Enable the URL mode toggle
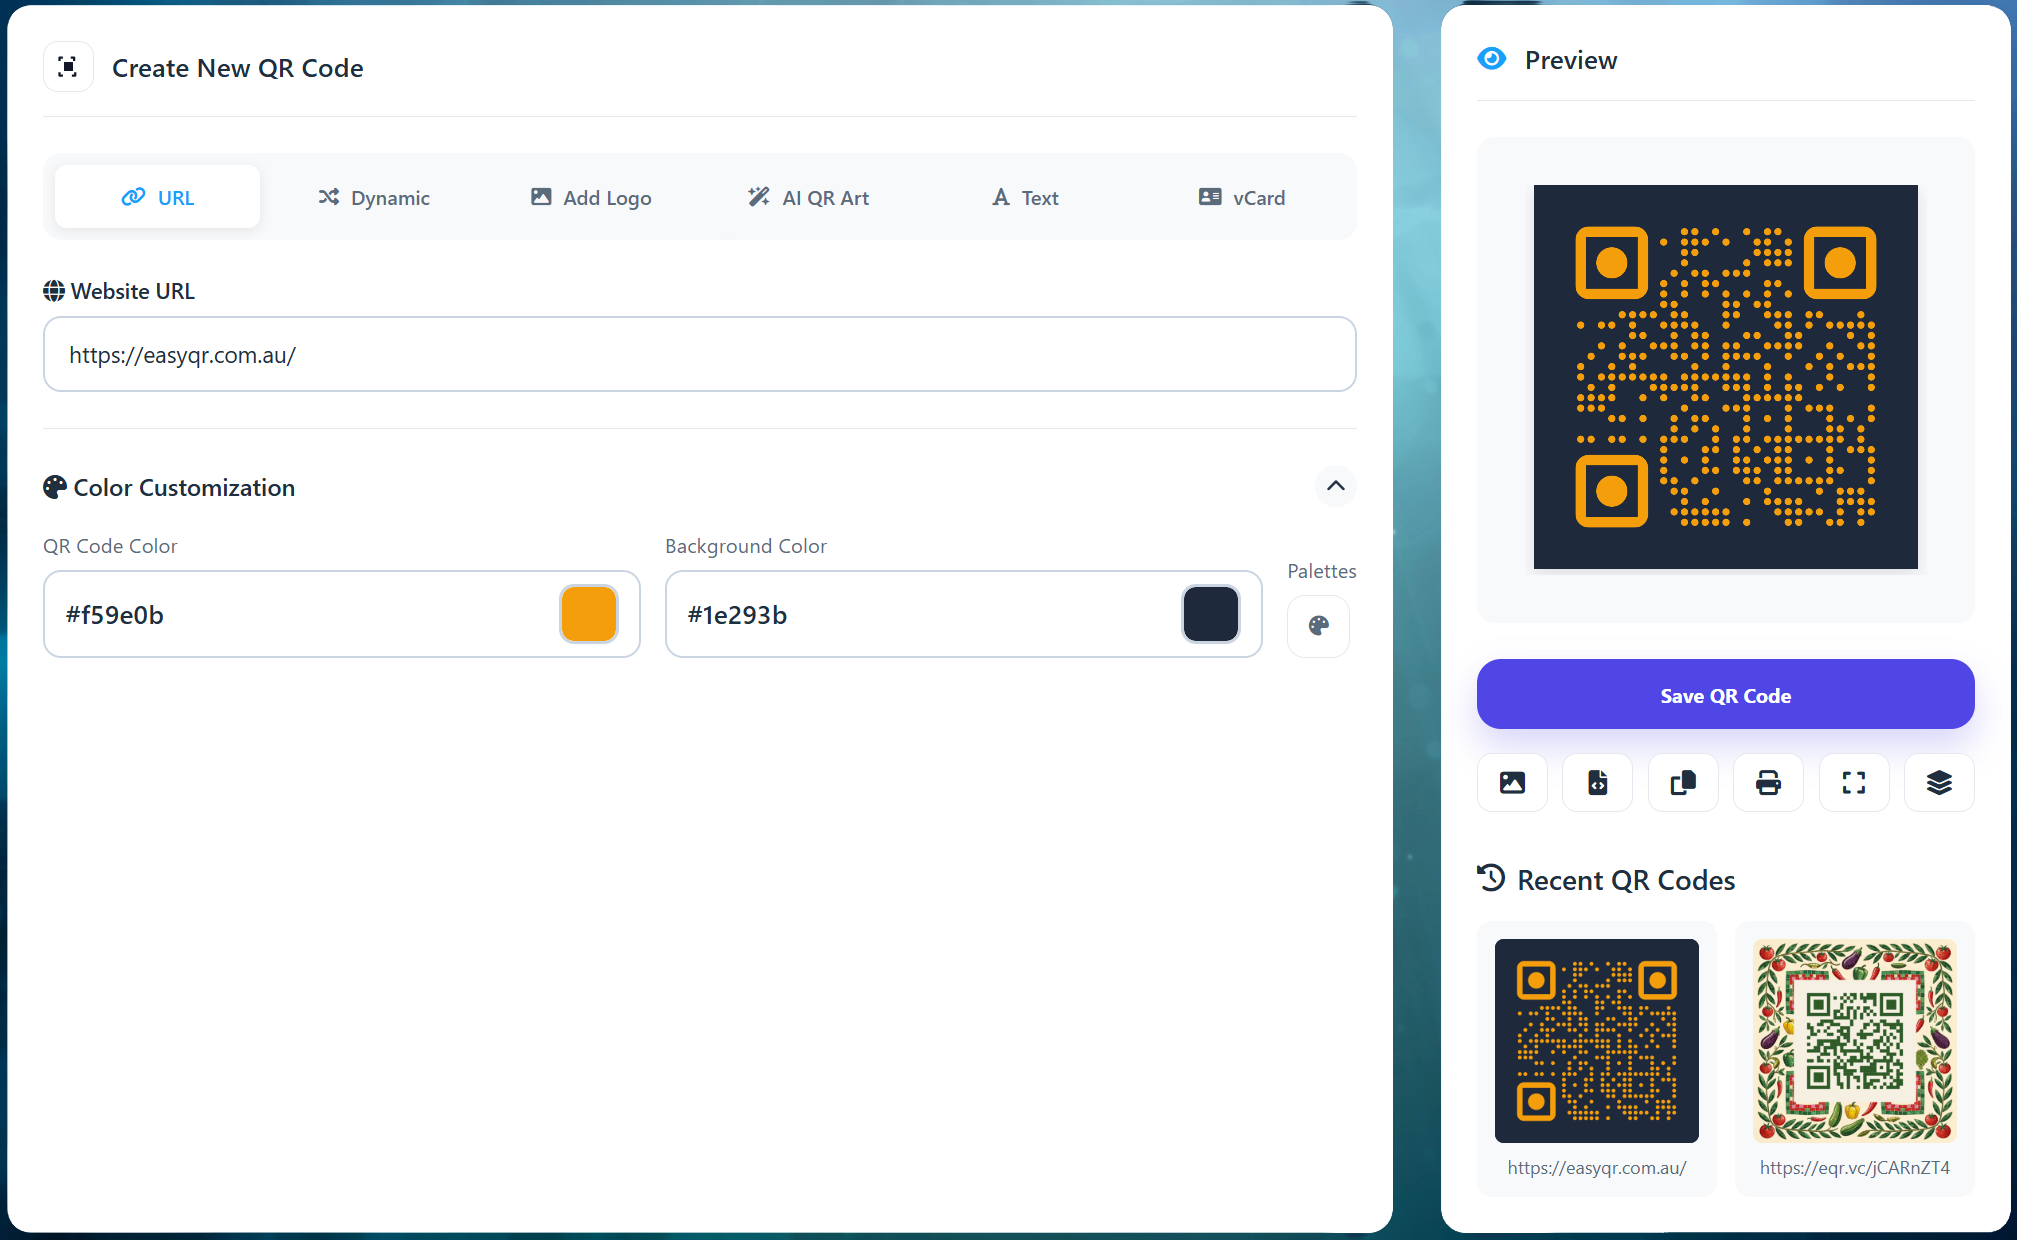This screenshot has height=1240, width=2017. [156, 197]
